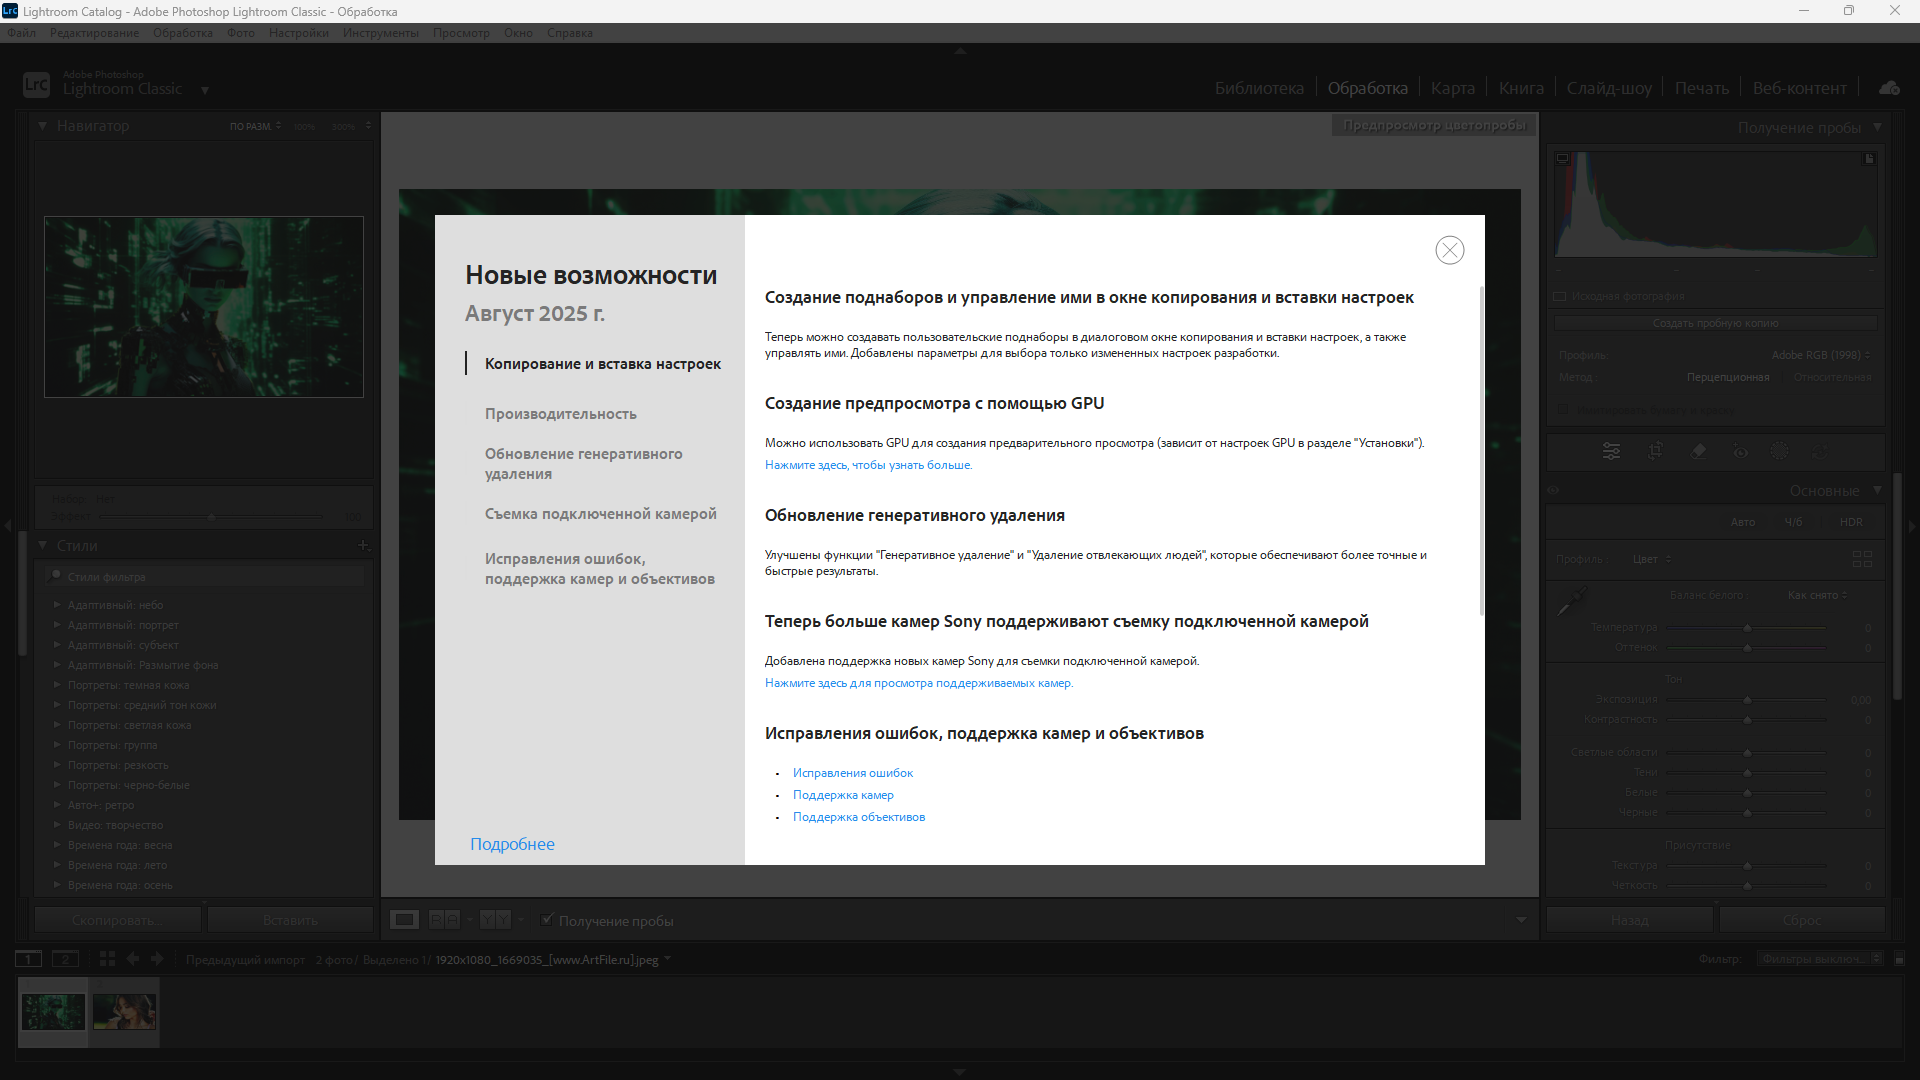Image resolution: width=1920 pixels, height=1080 pixels.
Task: Add a new preset with plus icon
Action: [363, 545]
